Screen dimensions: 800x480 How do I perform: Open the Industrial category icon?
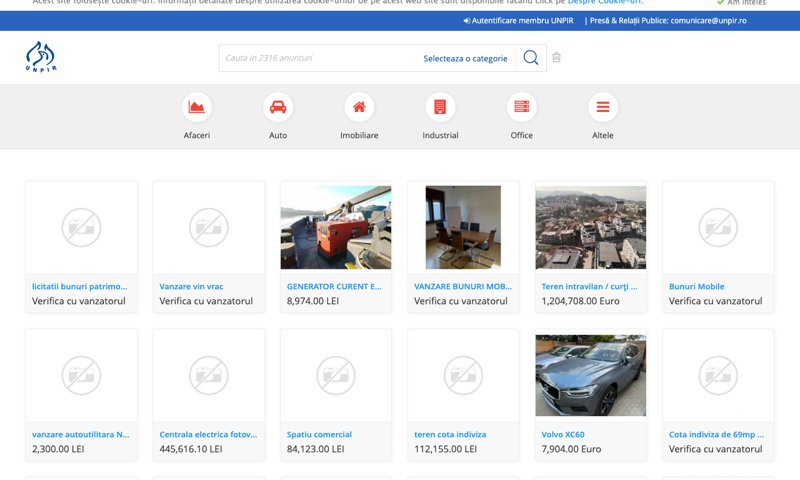coord(440,107)
